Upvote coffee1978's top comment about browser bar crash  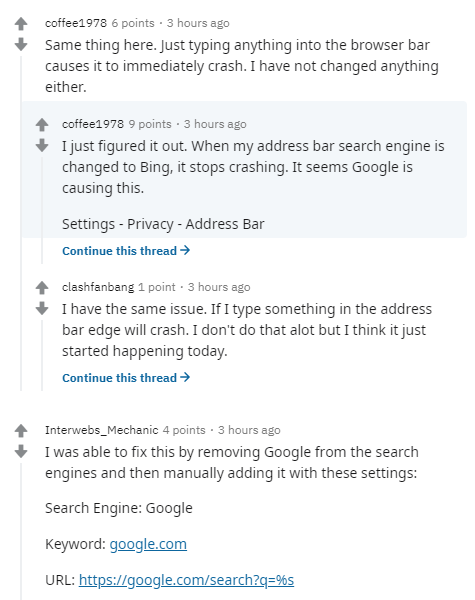point(21,24)
